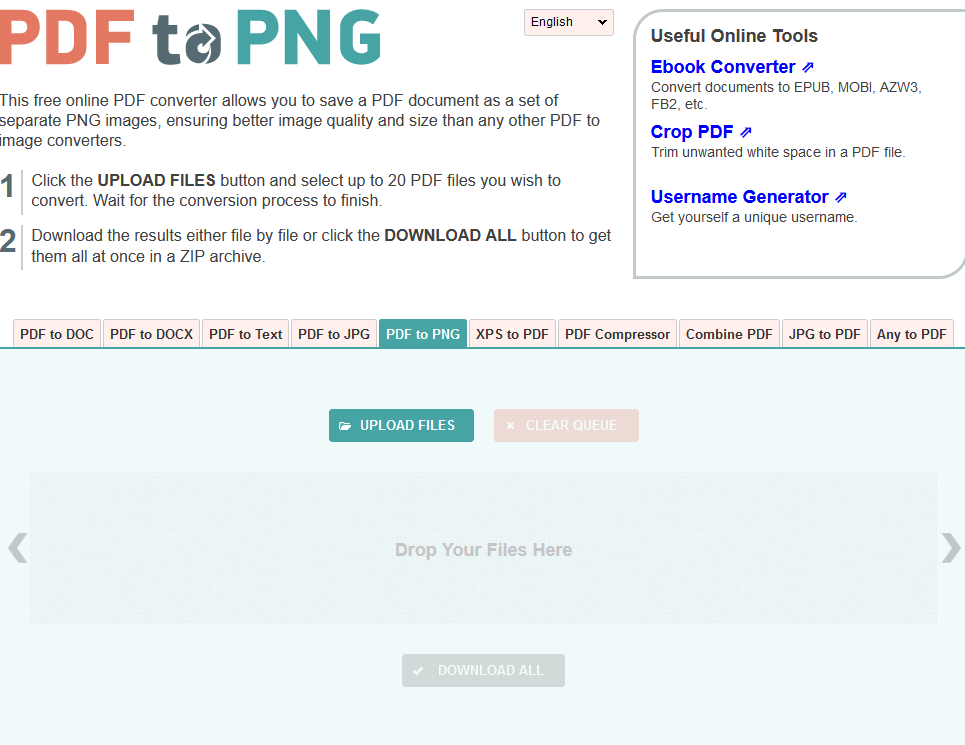Click the left chevron beside the file queue
This screenshot has height=745, width=965.
point(16,548)
